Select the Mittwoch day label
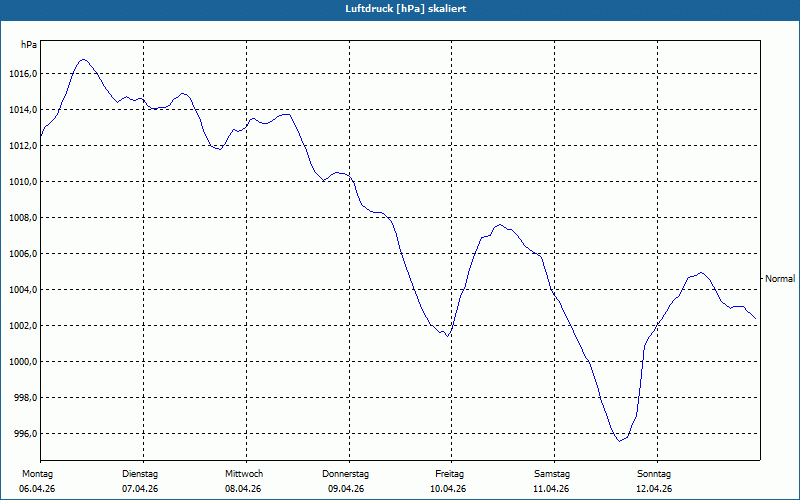Image resolution: width=800 pixels, height=500 pixels. [244, 474]
